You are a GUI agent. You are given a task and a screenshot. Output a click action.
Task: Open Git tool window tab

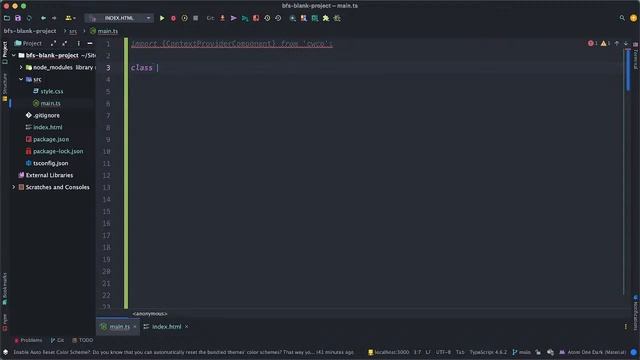57,340
